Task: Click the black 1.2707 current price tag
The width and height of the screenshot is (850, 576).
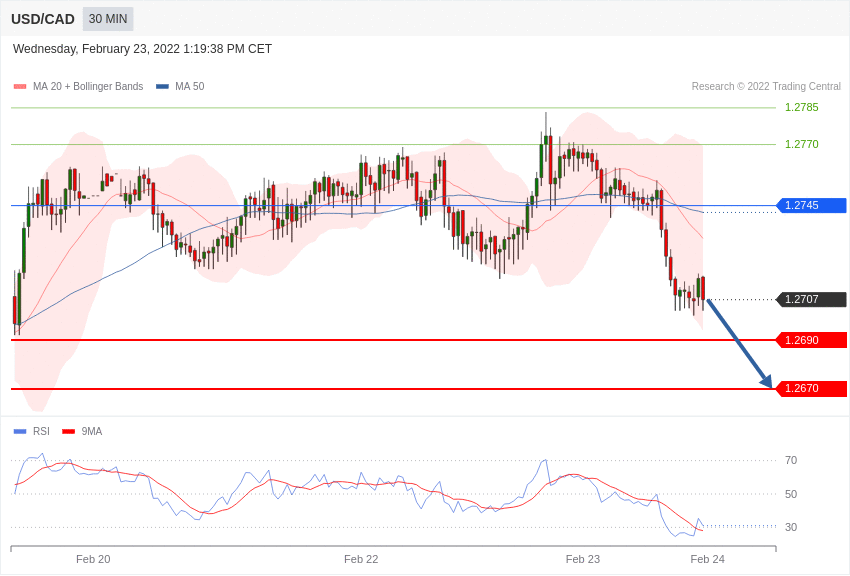Action: point(811,299)
